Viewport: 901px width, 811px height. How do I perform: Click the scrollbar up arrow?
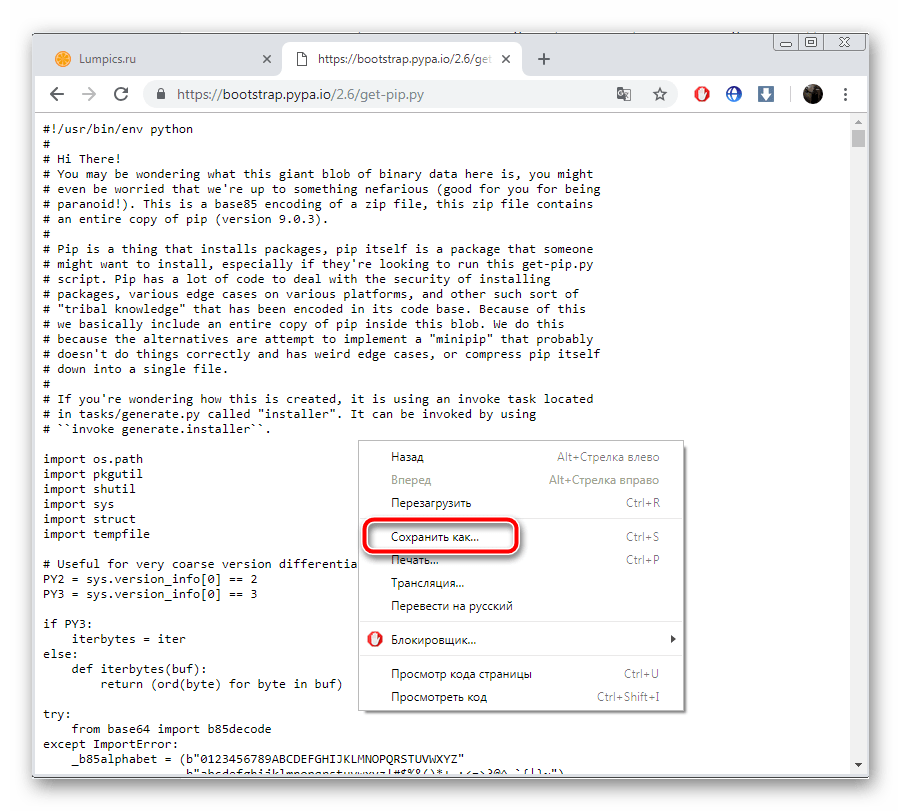tap(858, 122)
